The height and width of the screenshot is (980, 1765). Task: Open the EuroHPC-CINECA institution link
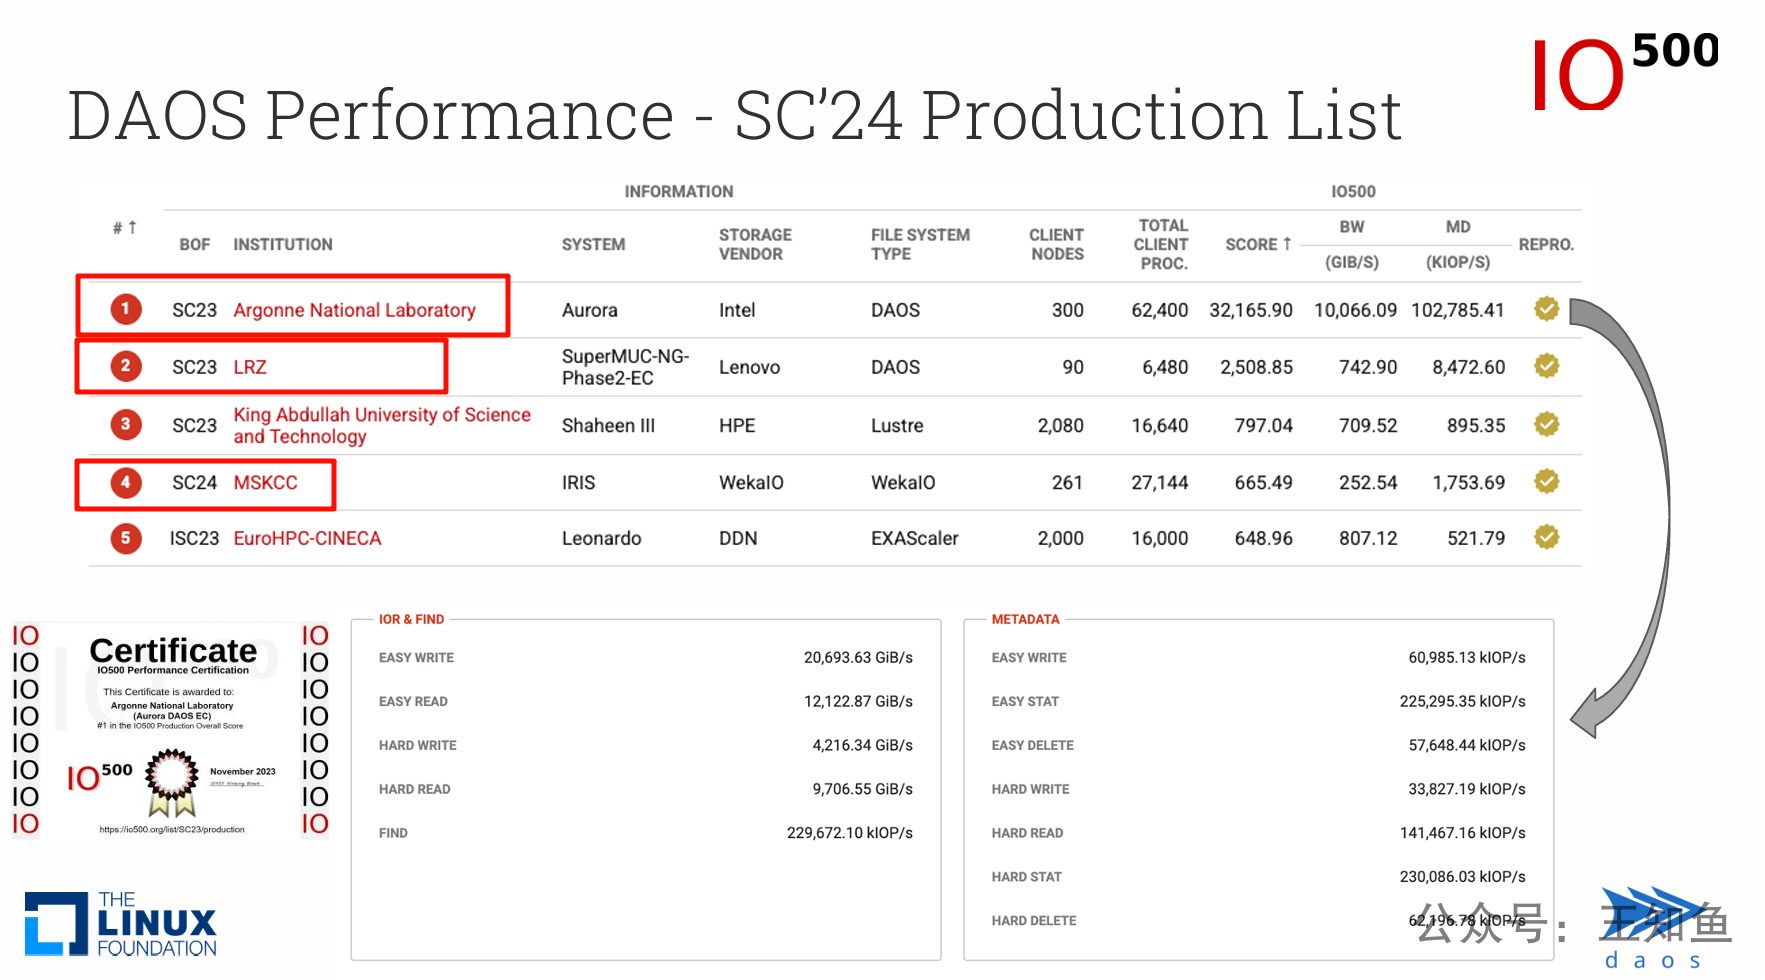pyautogui.click(x=307, y=538)
